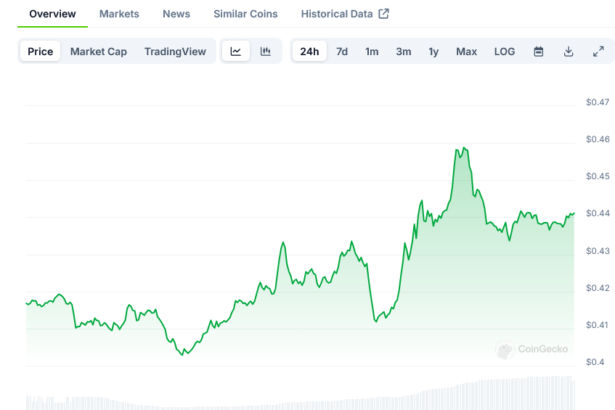The image size is (615, 410).
Task: Switch to candlestick chart icon
Action: tap(265, 51)
